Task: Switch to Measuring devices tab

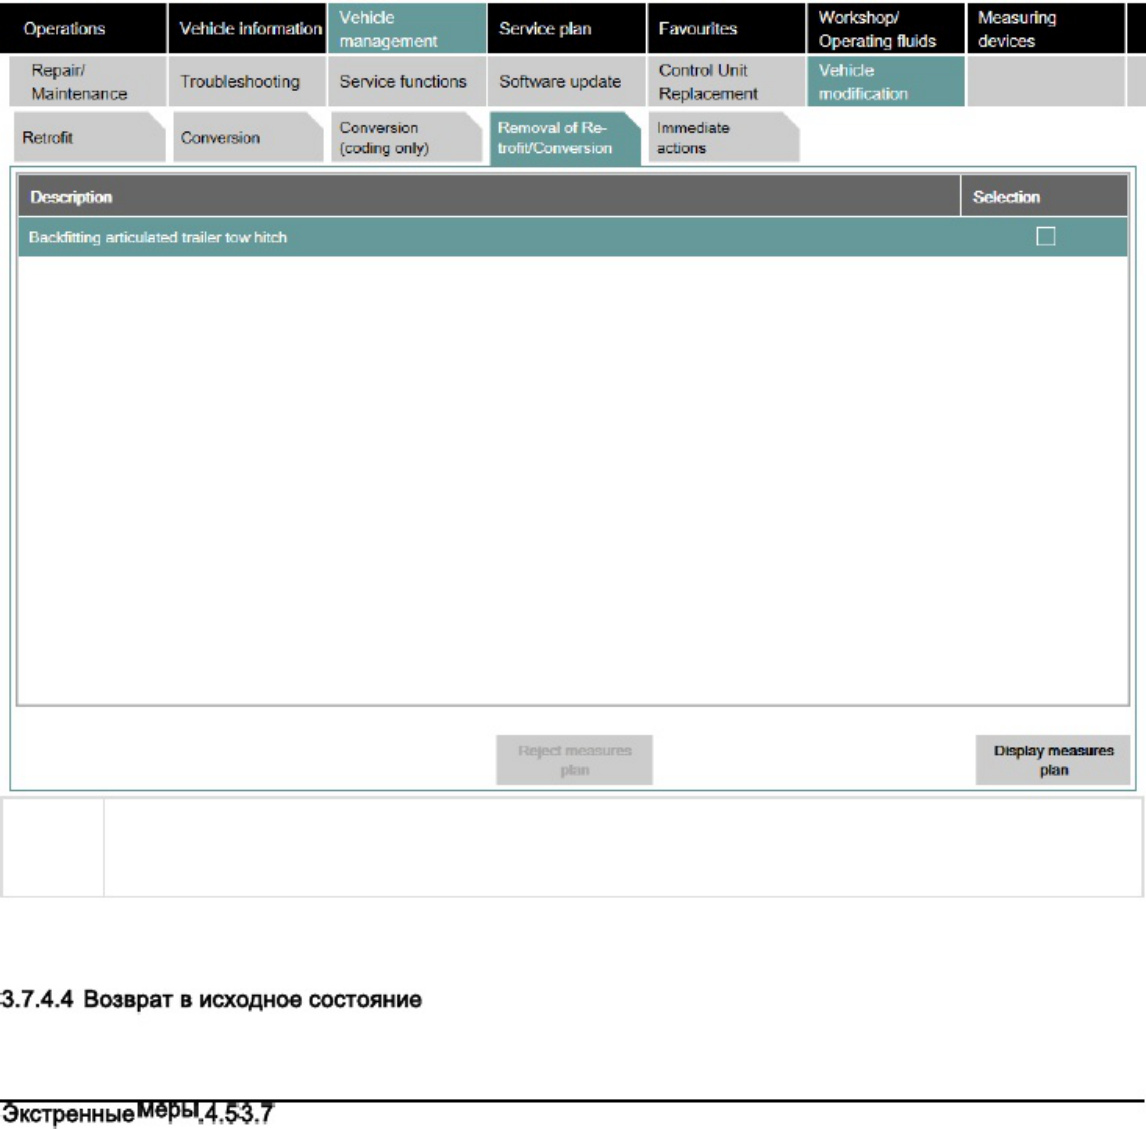Action: pos(1046,28)
